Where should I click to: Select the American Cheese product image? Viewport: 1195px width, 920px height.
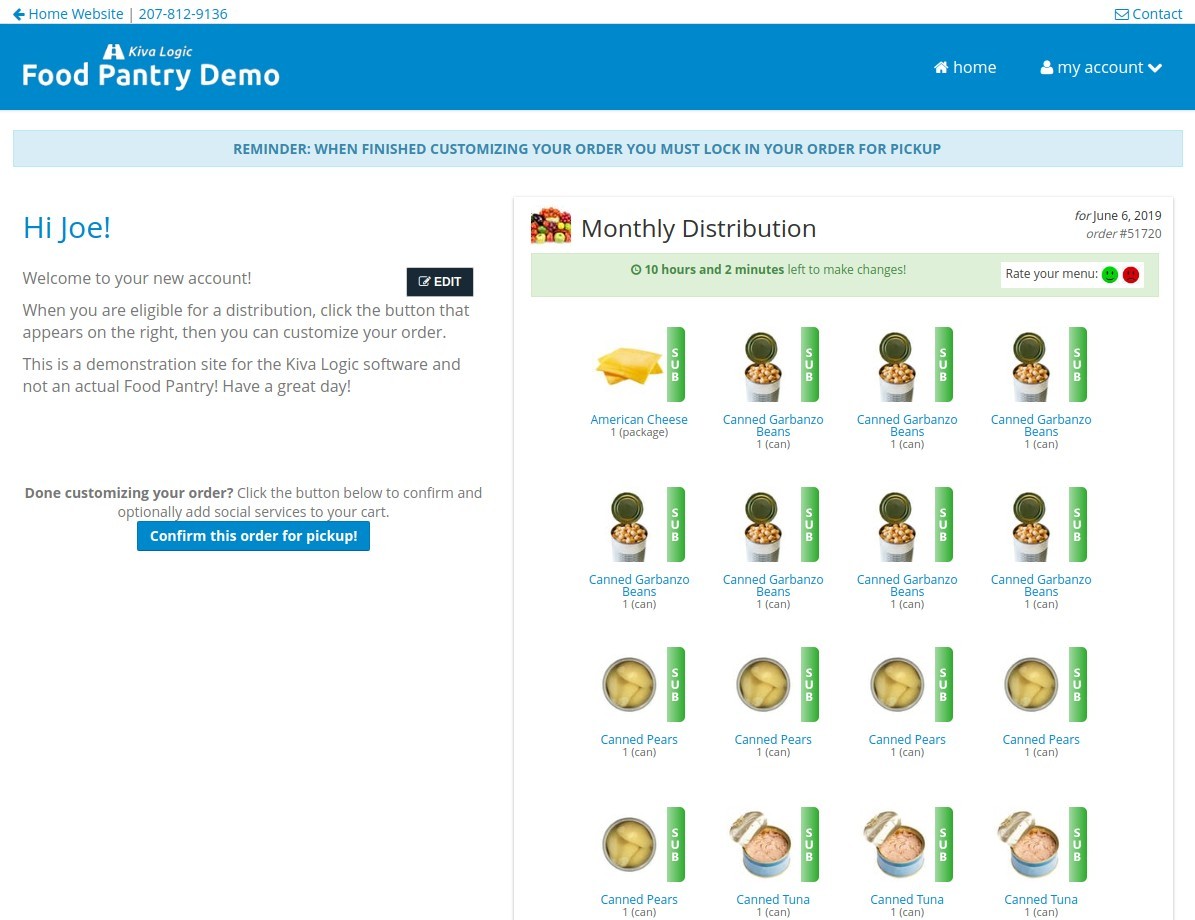coord(630,366)
